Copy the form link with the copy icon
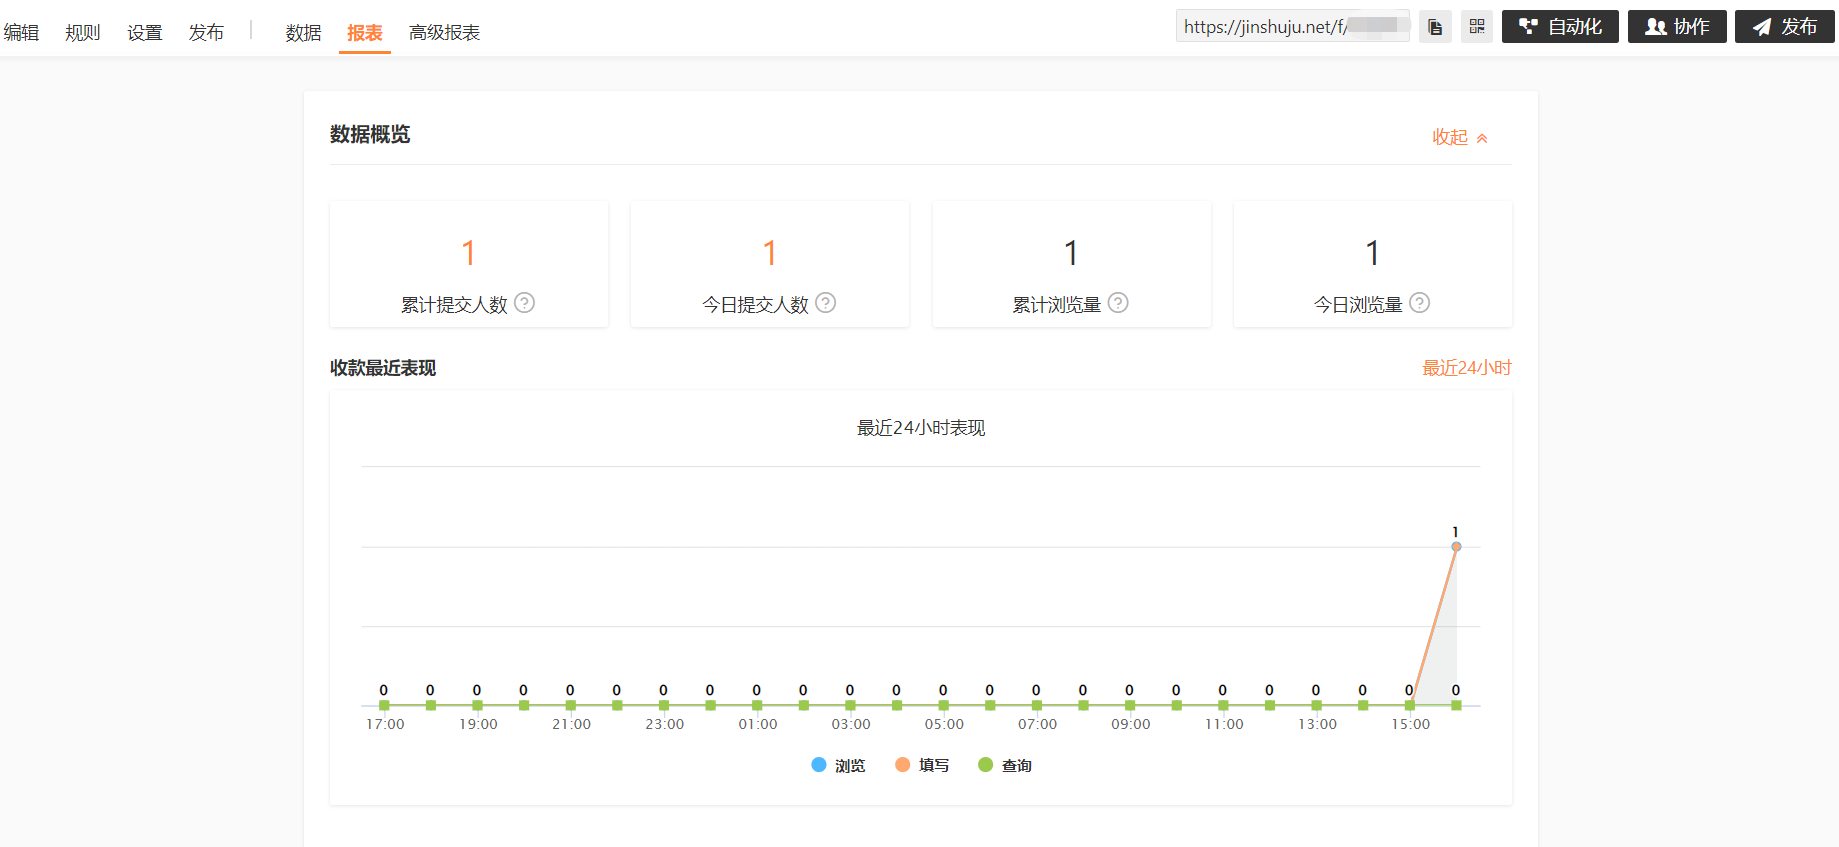The image size is (1839, 847). point(1435,27)
